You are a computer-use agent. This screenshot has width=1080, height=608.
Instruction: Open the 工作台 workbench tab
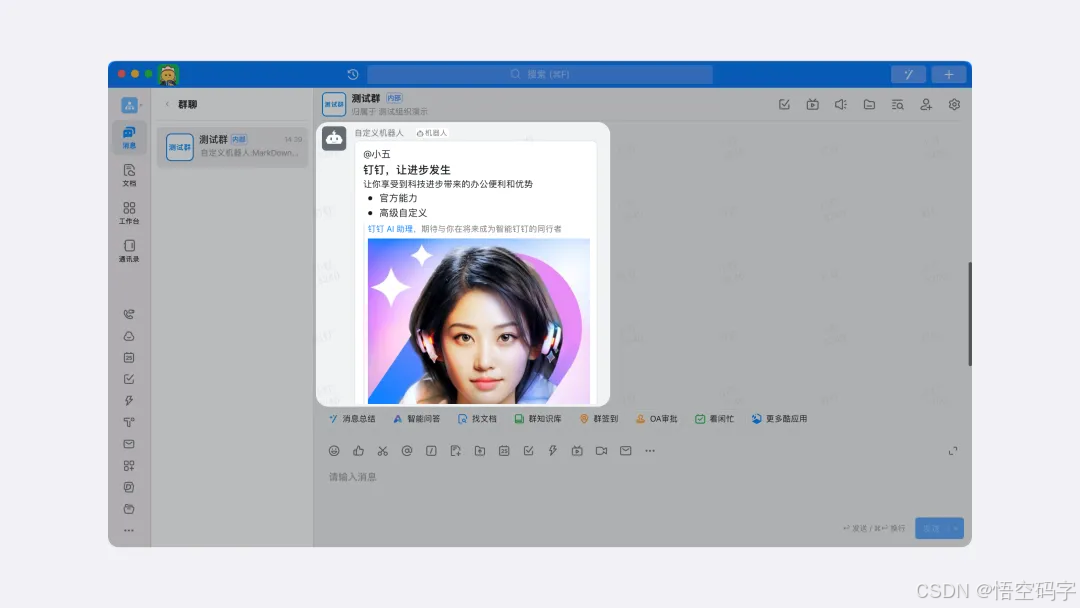[129, 213]
